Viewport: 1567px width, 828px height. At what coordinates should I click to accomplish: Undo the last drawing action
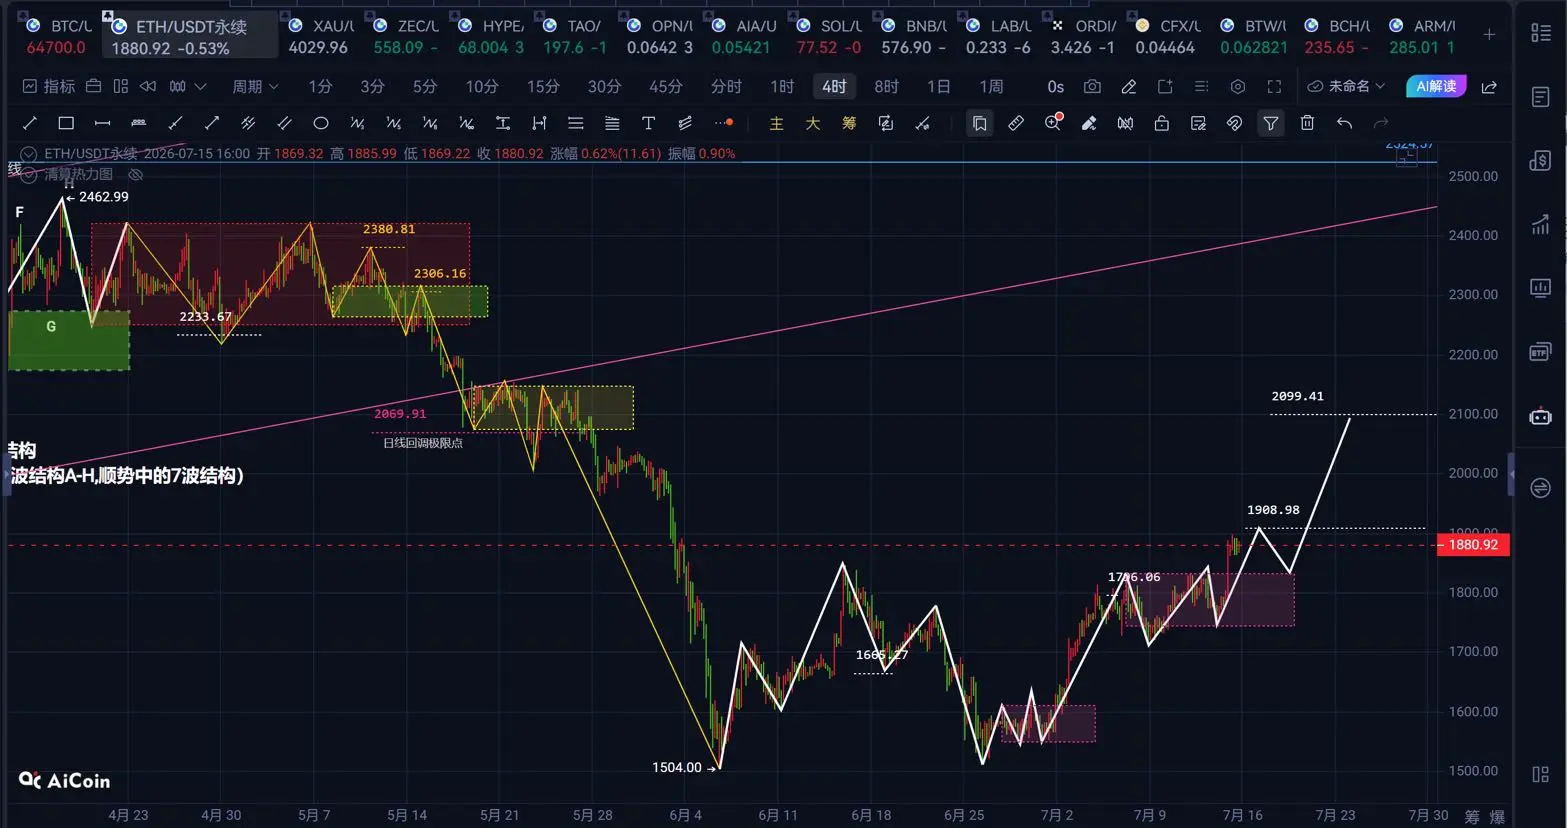1344,123
